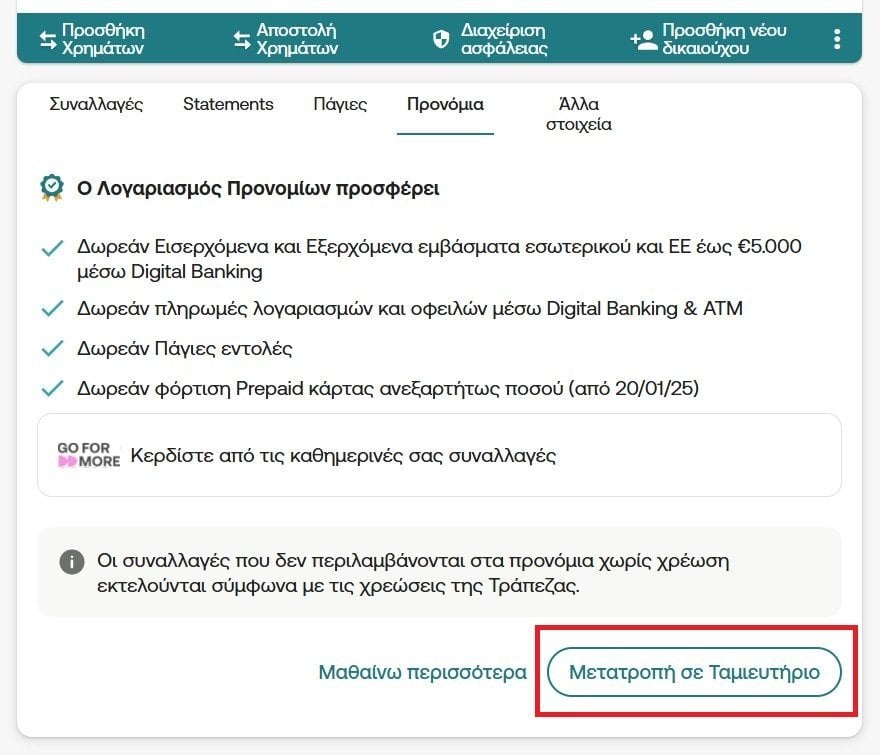Image resolution: width=880 pixels, height=755 pixels.
Task: Click Αποστολή Χρημάτων label in top bar
Action: (297, 39)
